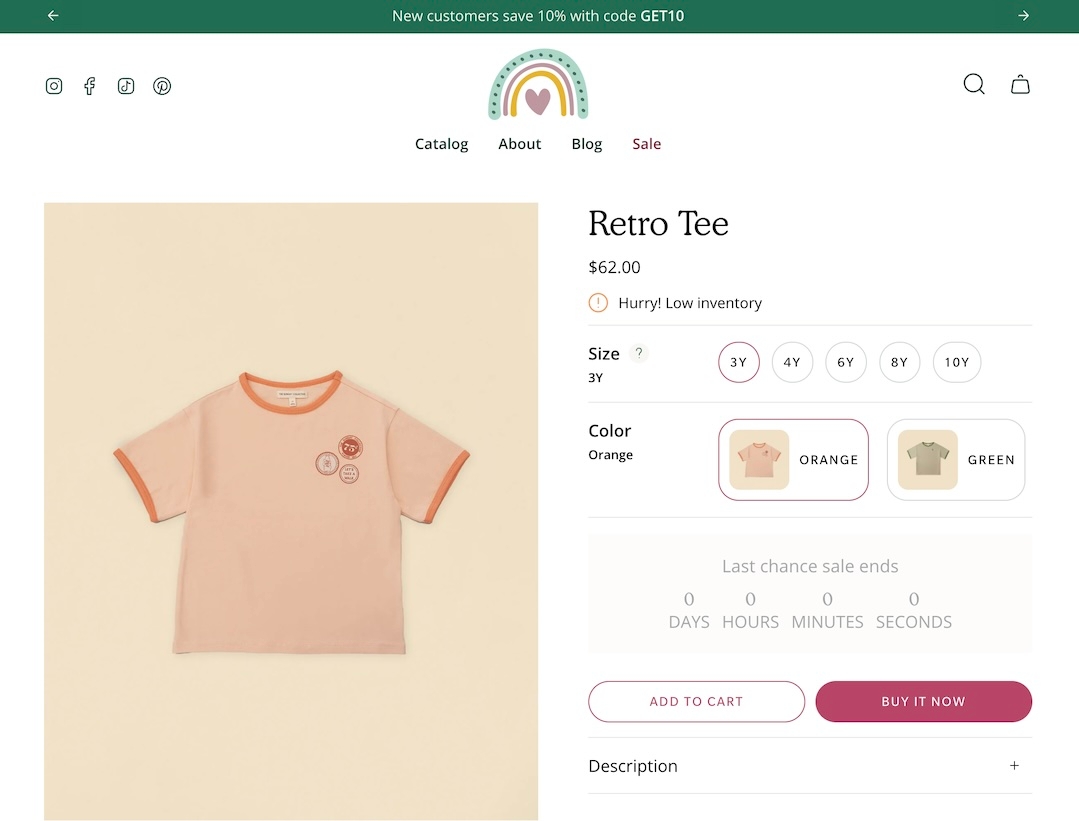Image resolution: width=1079 pixels, height=821 pixels.
Task: Go to the Sale page
Action: click(x=646, y=144)
